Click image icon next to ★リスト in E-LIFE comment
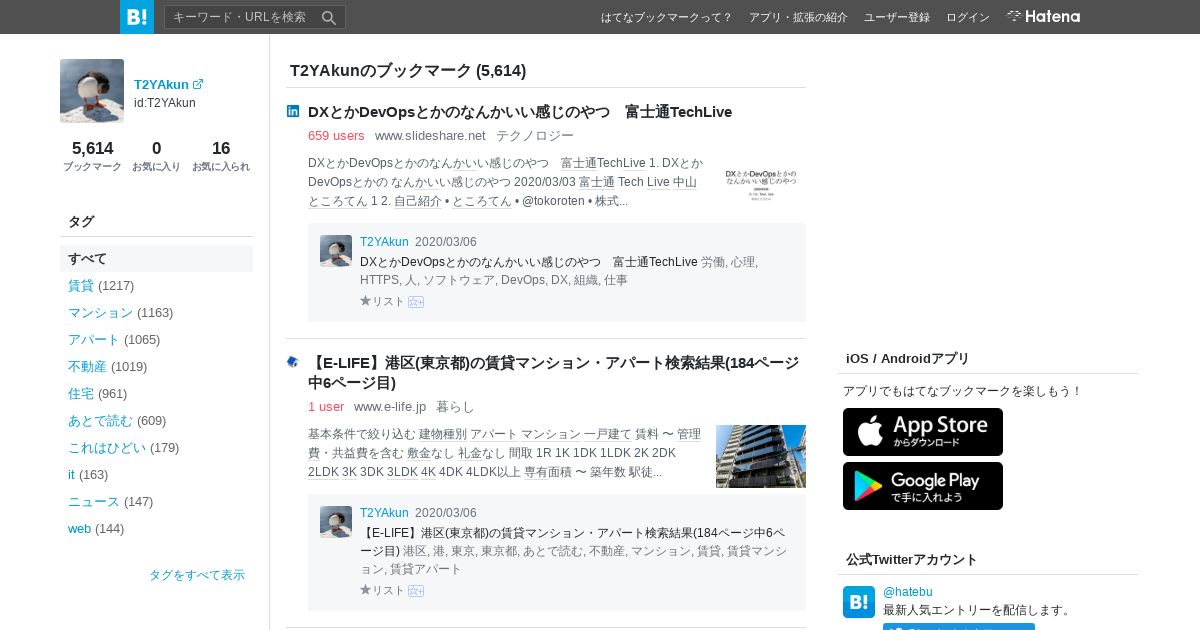Image resolution: width=1200 pixels, height=630 pixels. (416, 591)
